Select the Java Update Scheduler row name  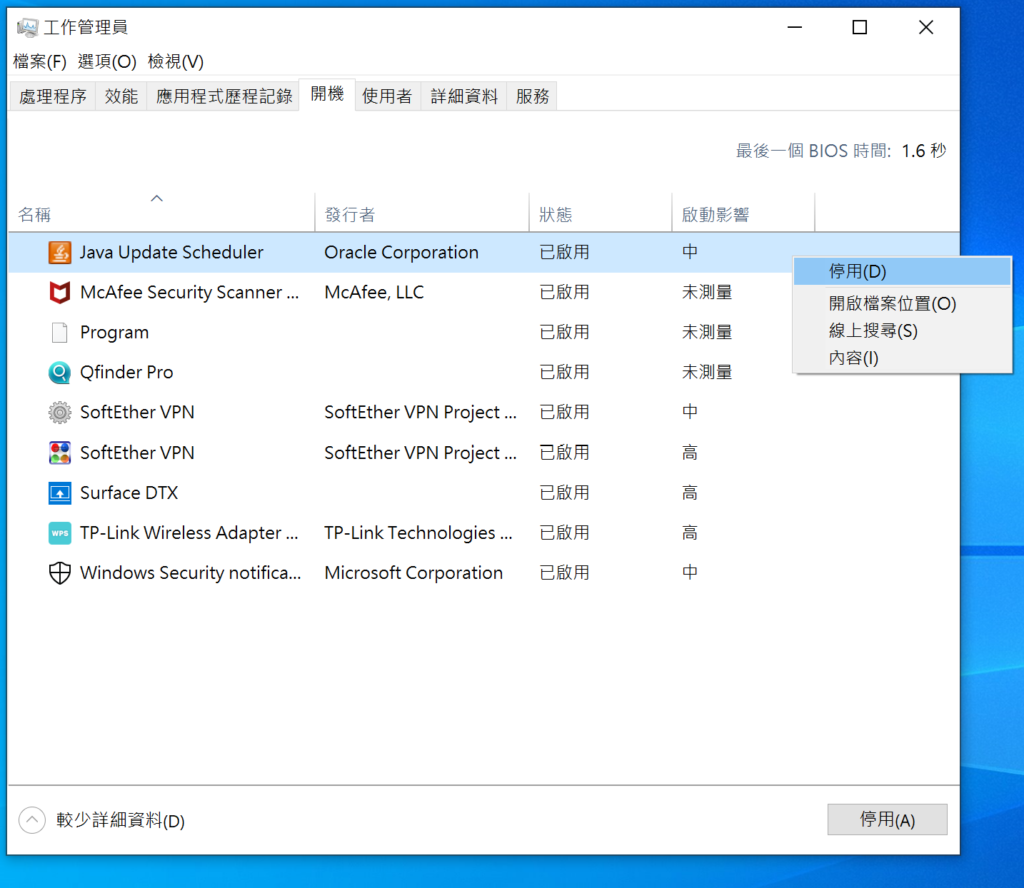pyautogui.click(x=172, y=253)
